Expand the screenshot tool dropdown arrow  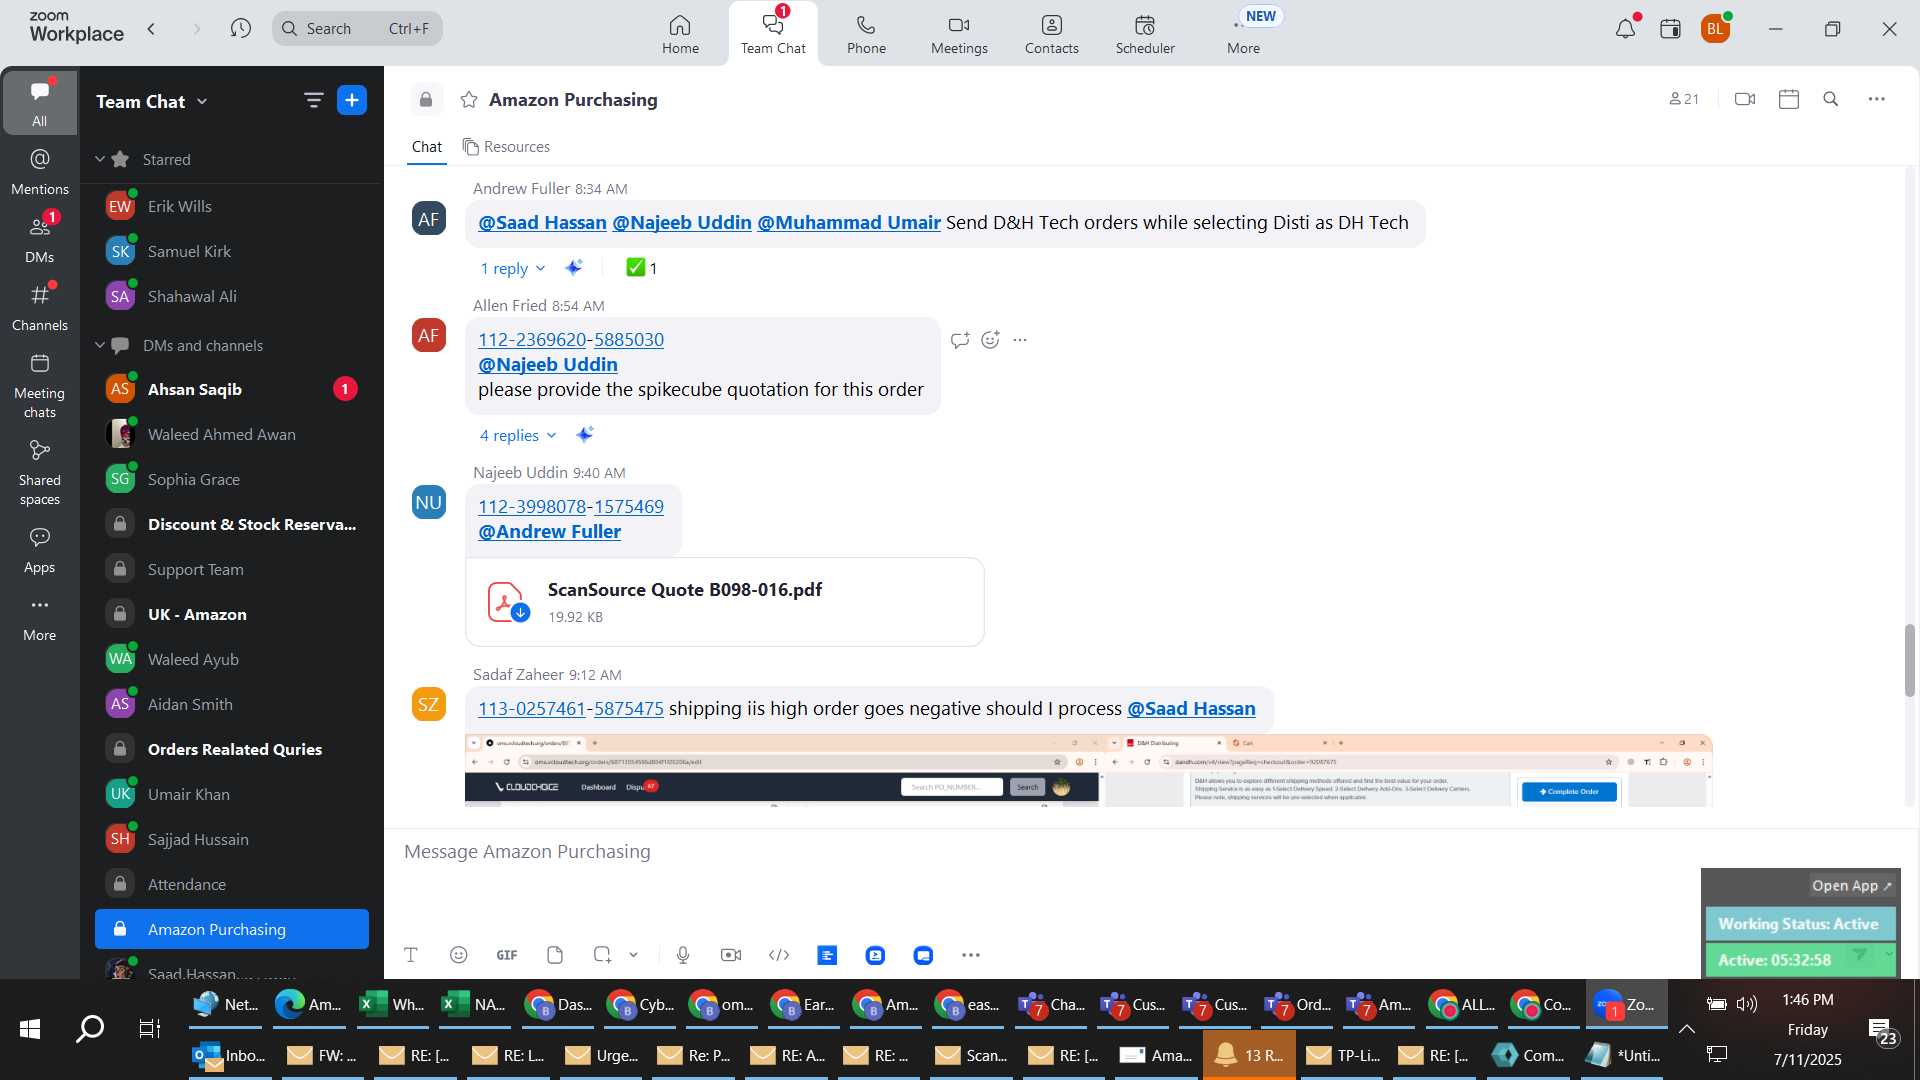tap(633, 955)
